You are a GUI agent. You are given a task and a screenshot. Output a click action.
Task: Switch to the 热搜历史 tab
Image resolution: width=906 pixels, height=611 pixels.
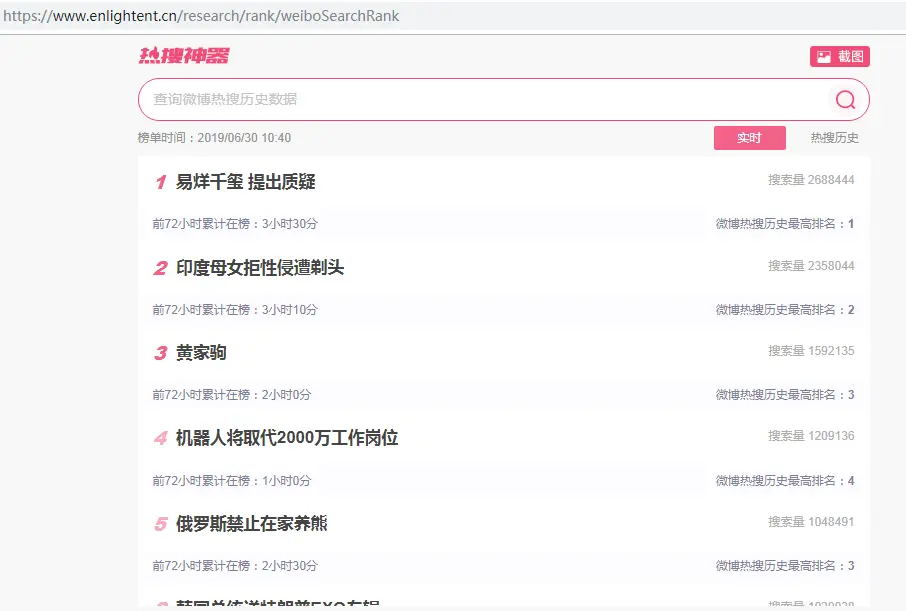pyautogui.click(x=834, y=138)
